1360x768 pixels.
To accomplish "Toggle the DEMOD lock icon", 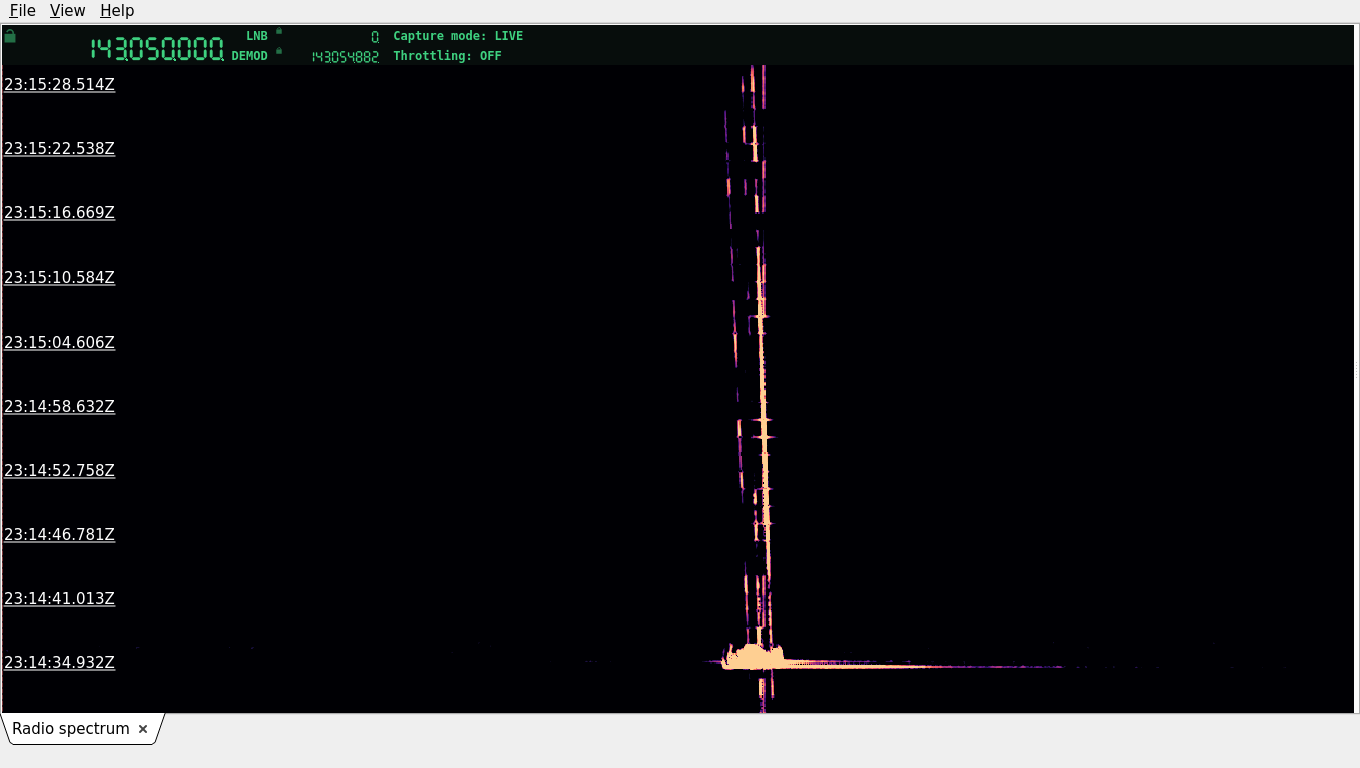I will [279, 51].
